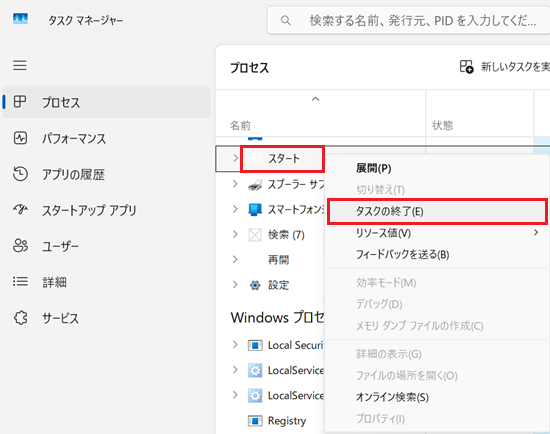
Task: Expand the first LocalService row
Action: coord(235,370)
